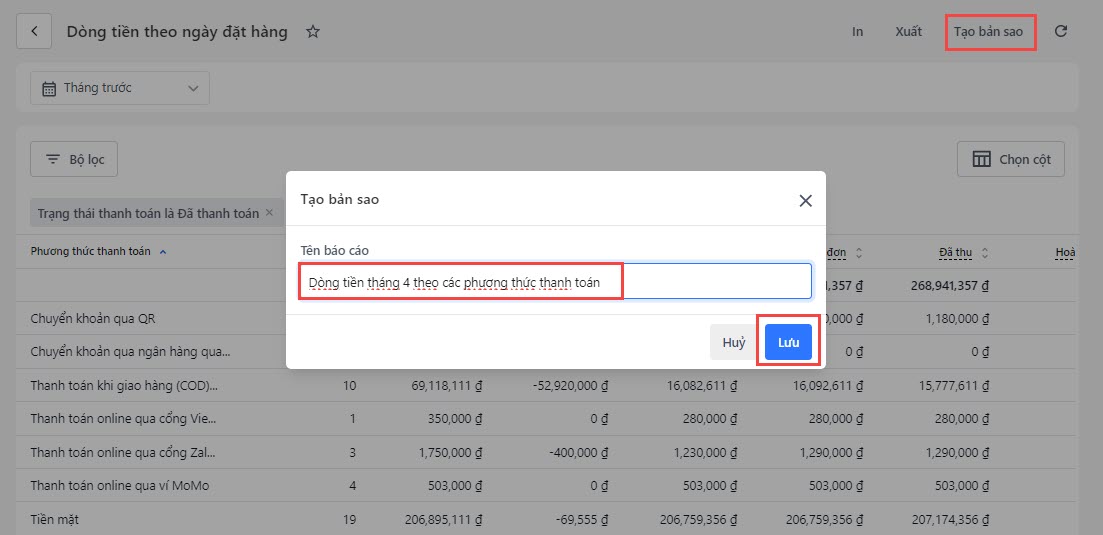1103x535 pixels.
Task: Sort the Đã thu column
Action: (984, 253)
